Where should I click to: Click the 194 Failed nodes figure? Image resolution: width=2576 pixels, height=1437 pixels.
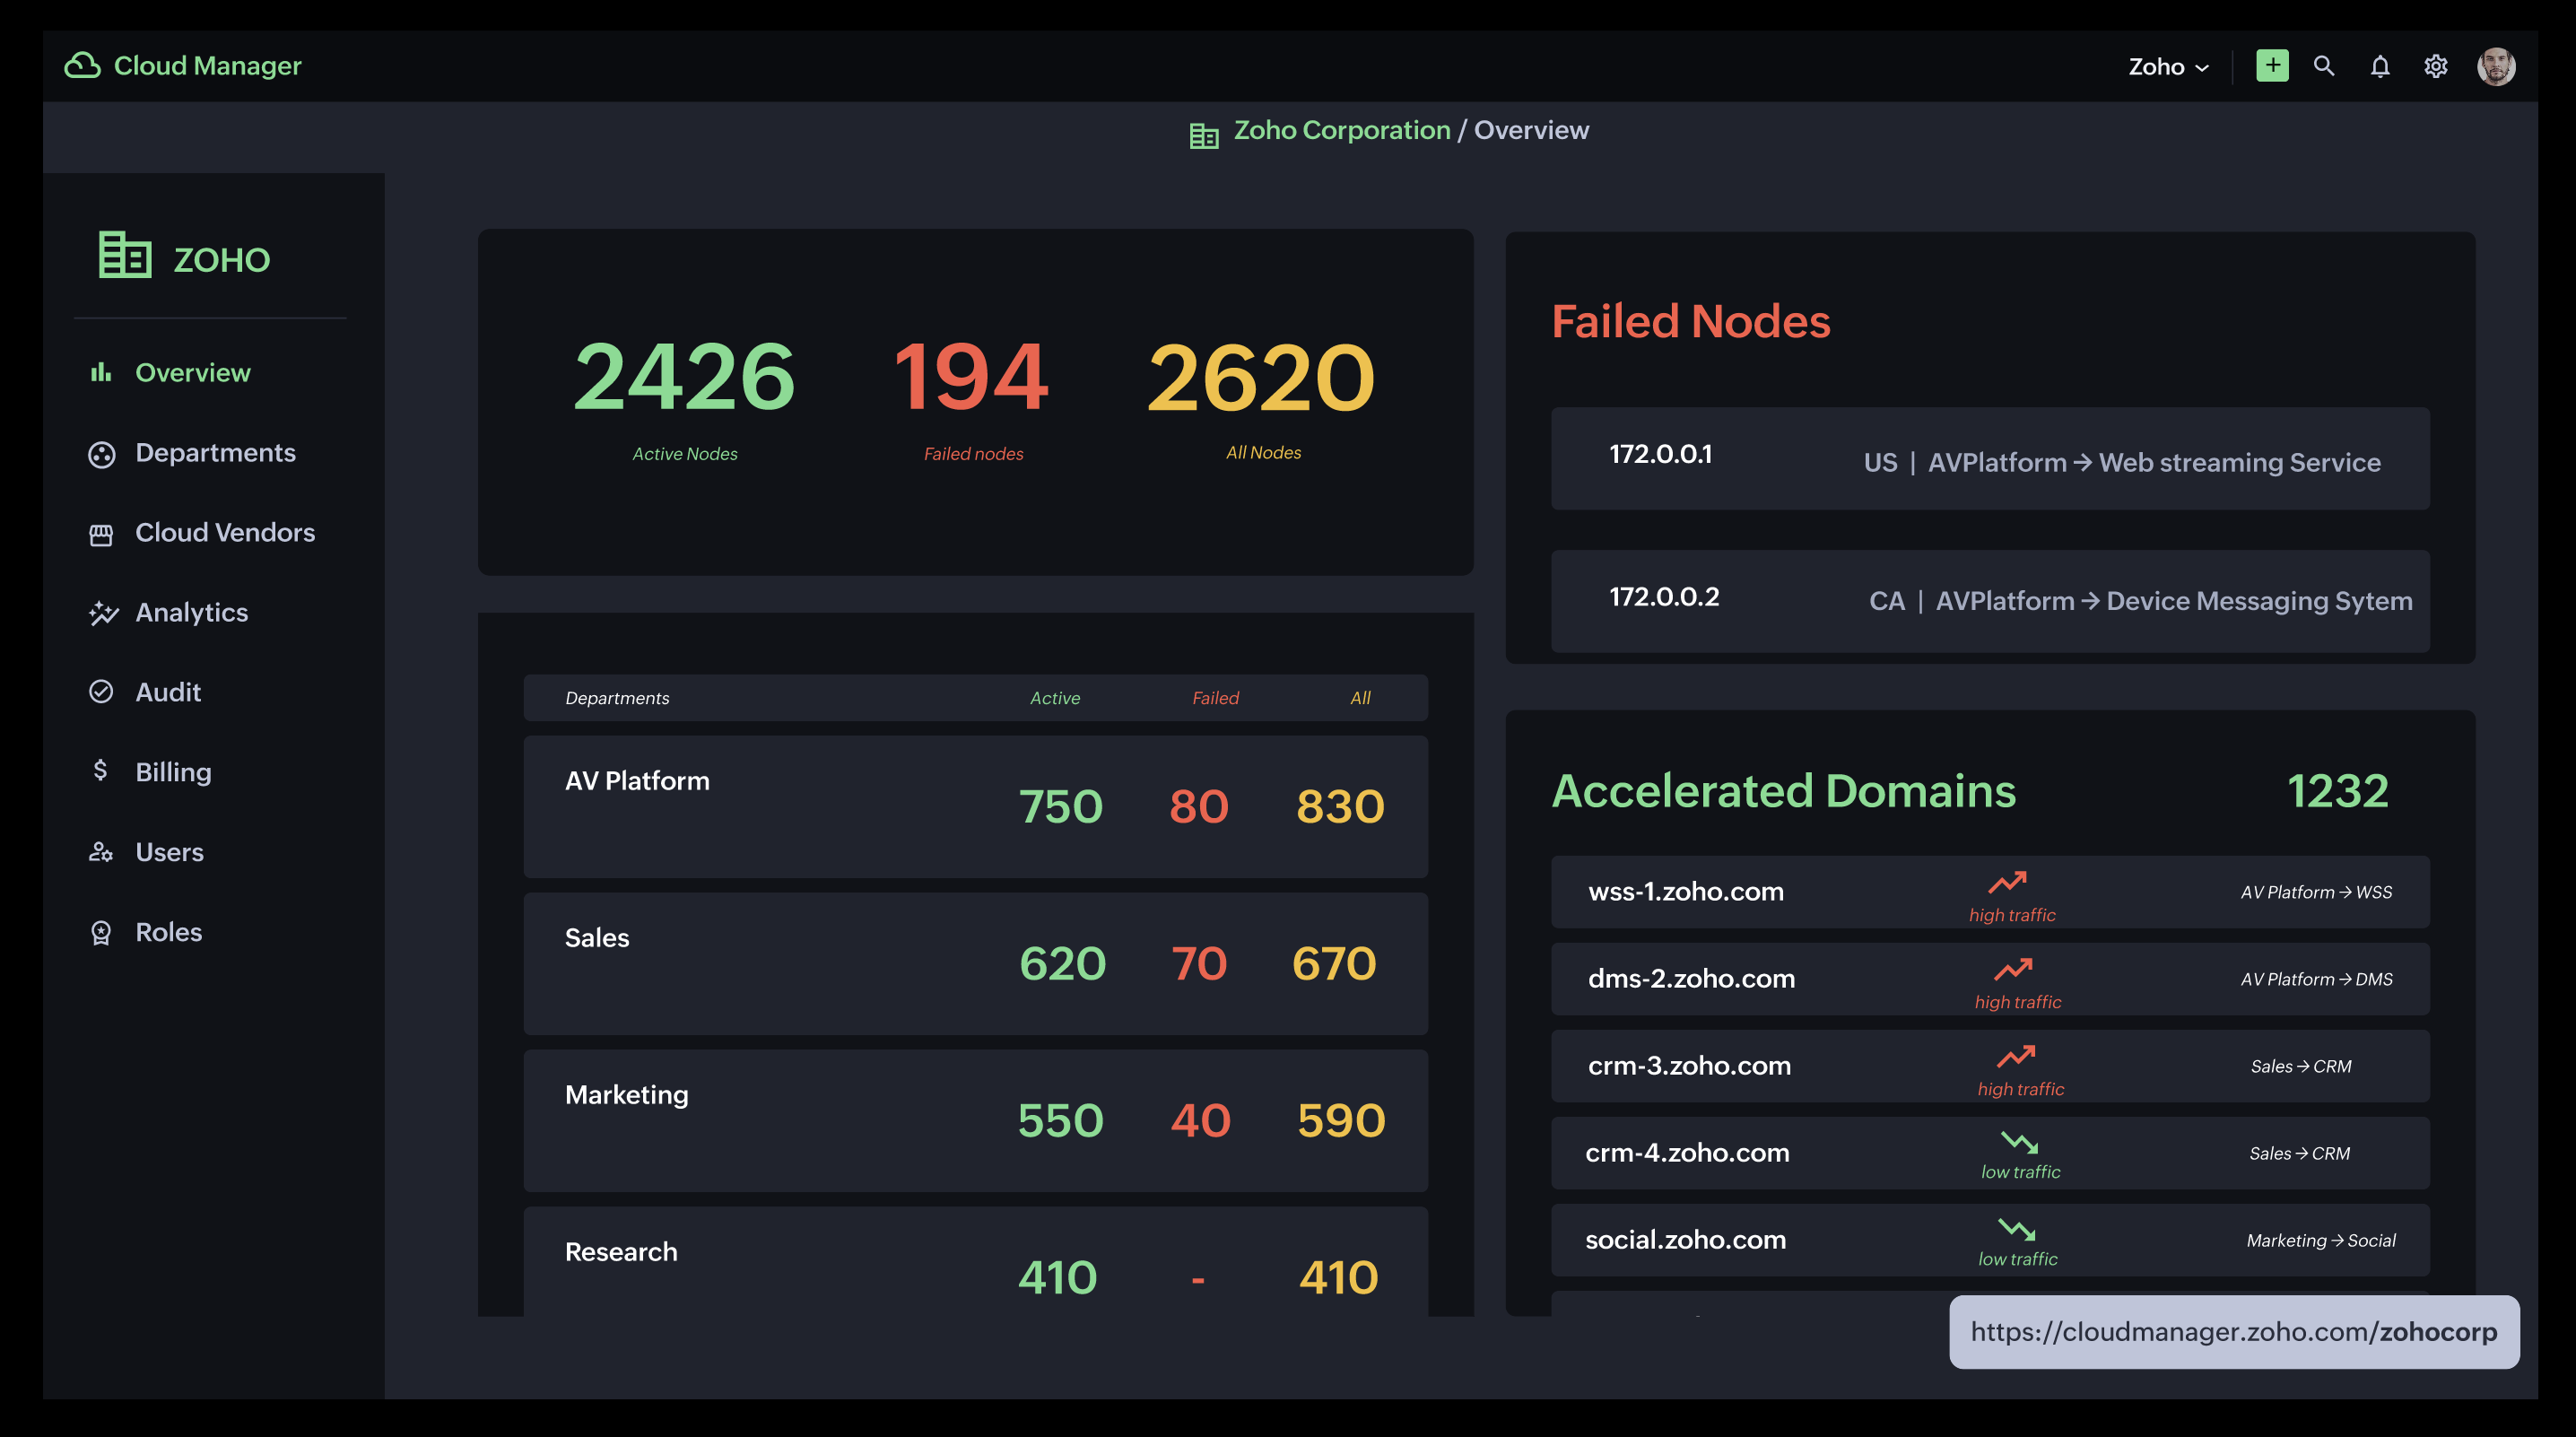(971, 377)
